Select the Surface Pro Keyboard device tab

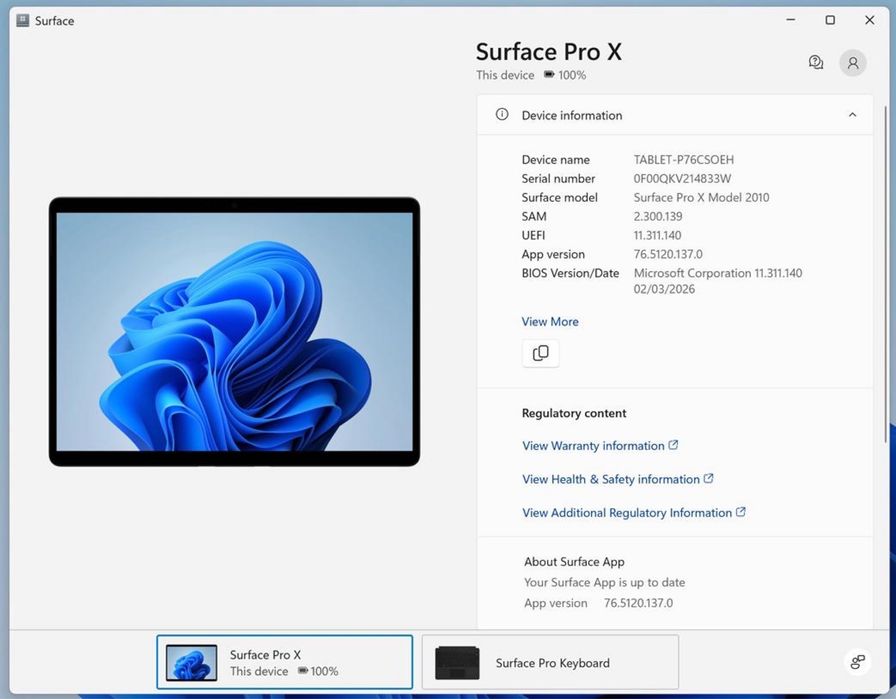550,662
